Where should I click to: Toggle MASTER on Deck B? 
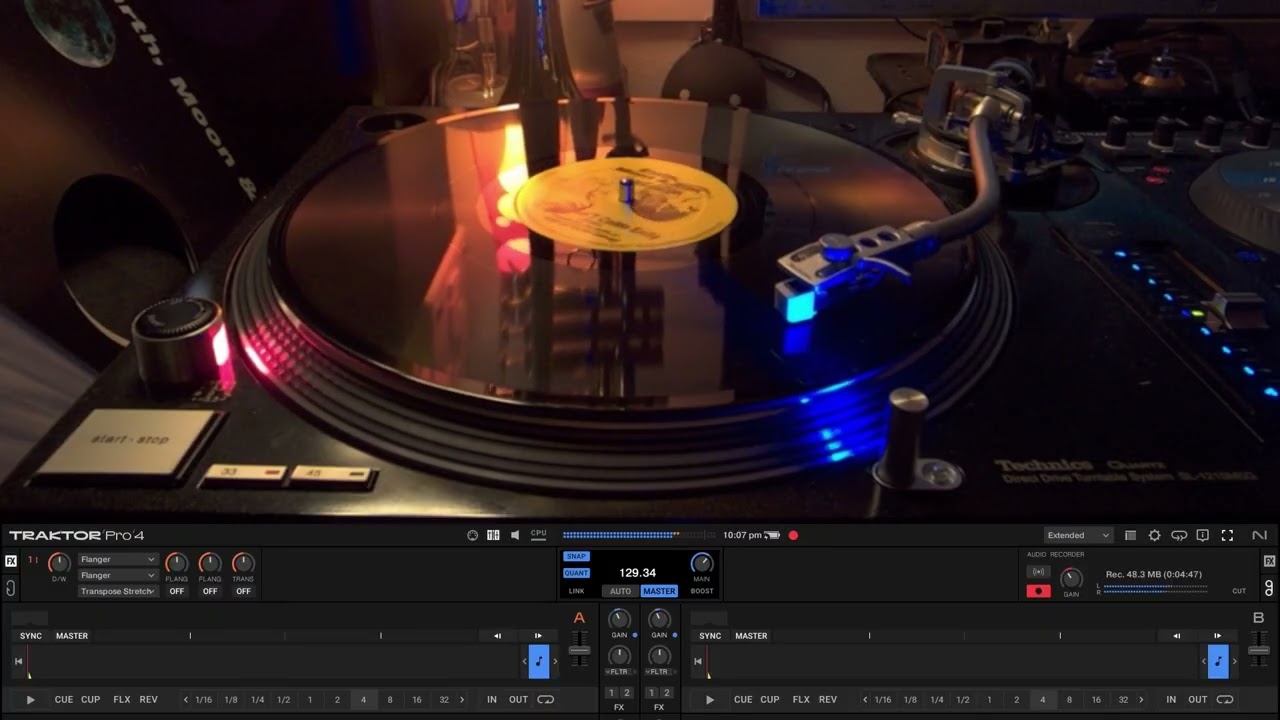click(751, 636)
